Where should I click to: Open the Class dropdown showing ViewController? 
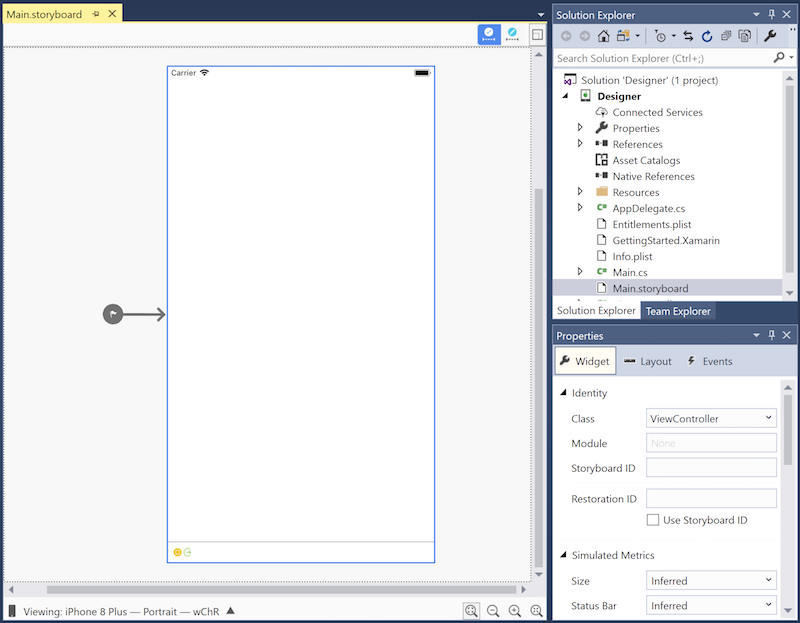pos(768,417)
